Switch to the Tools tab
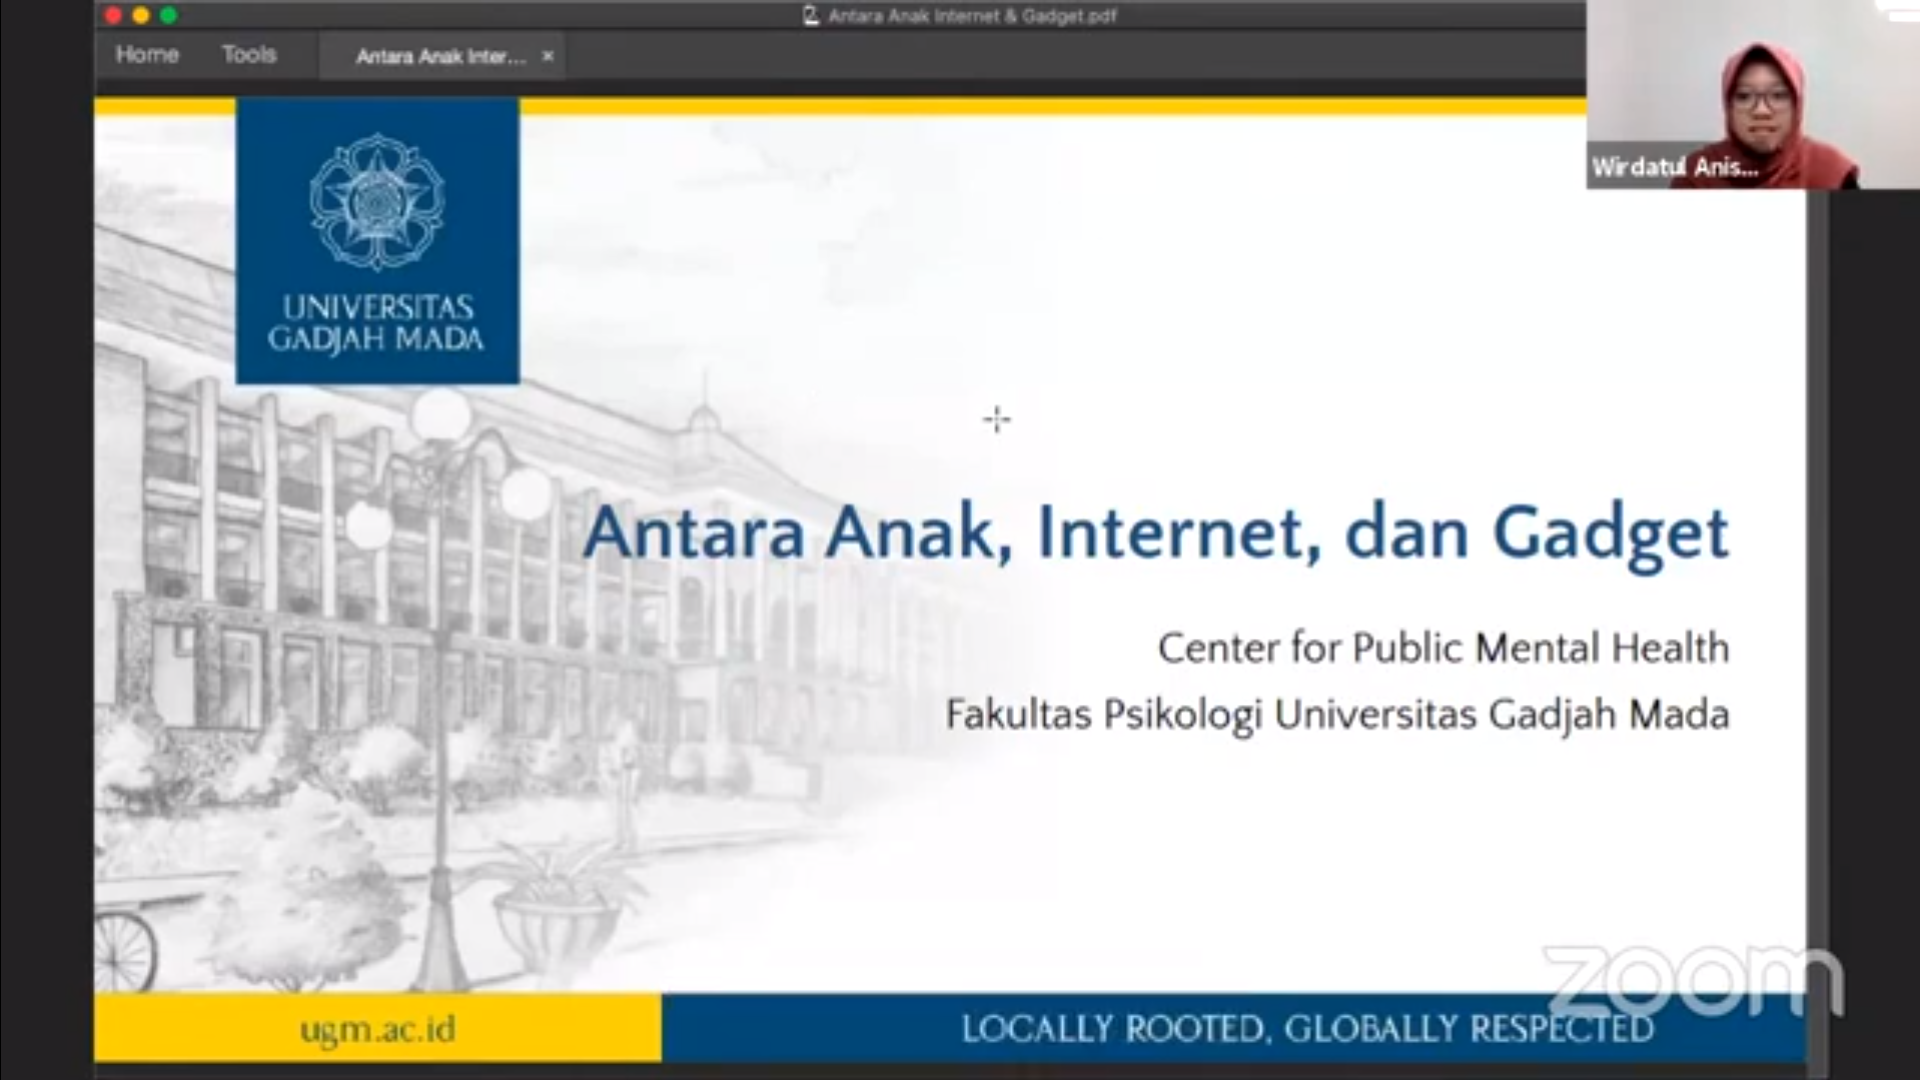Screen dimensions: 1920x1080 coord(248,55)
